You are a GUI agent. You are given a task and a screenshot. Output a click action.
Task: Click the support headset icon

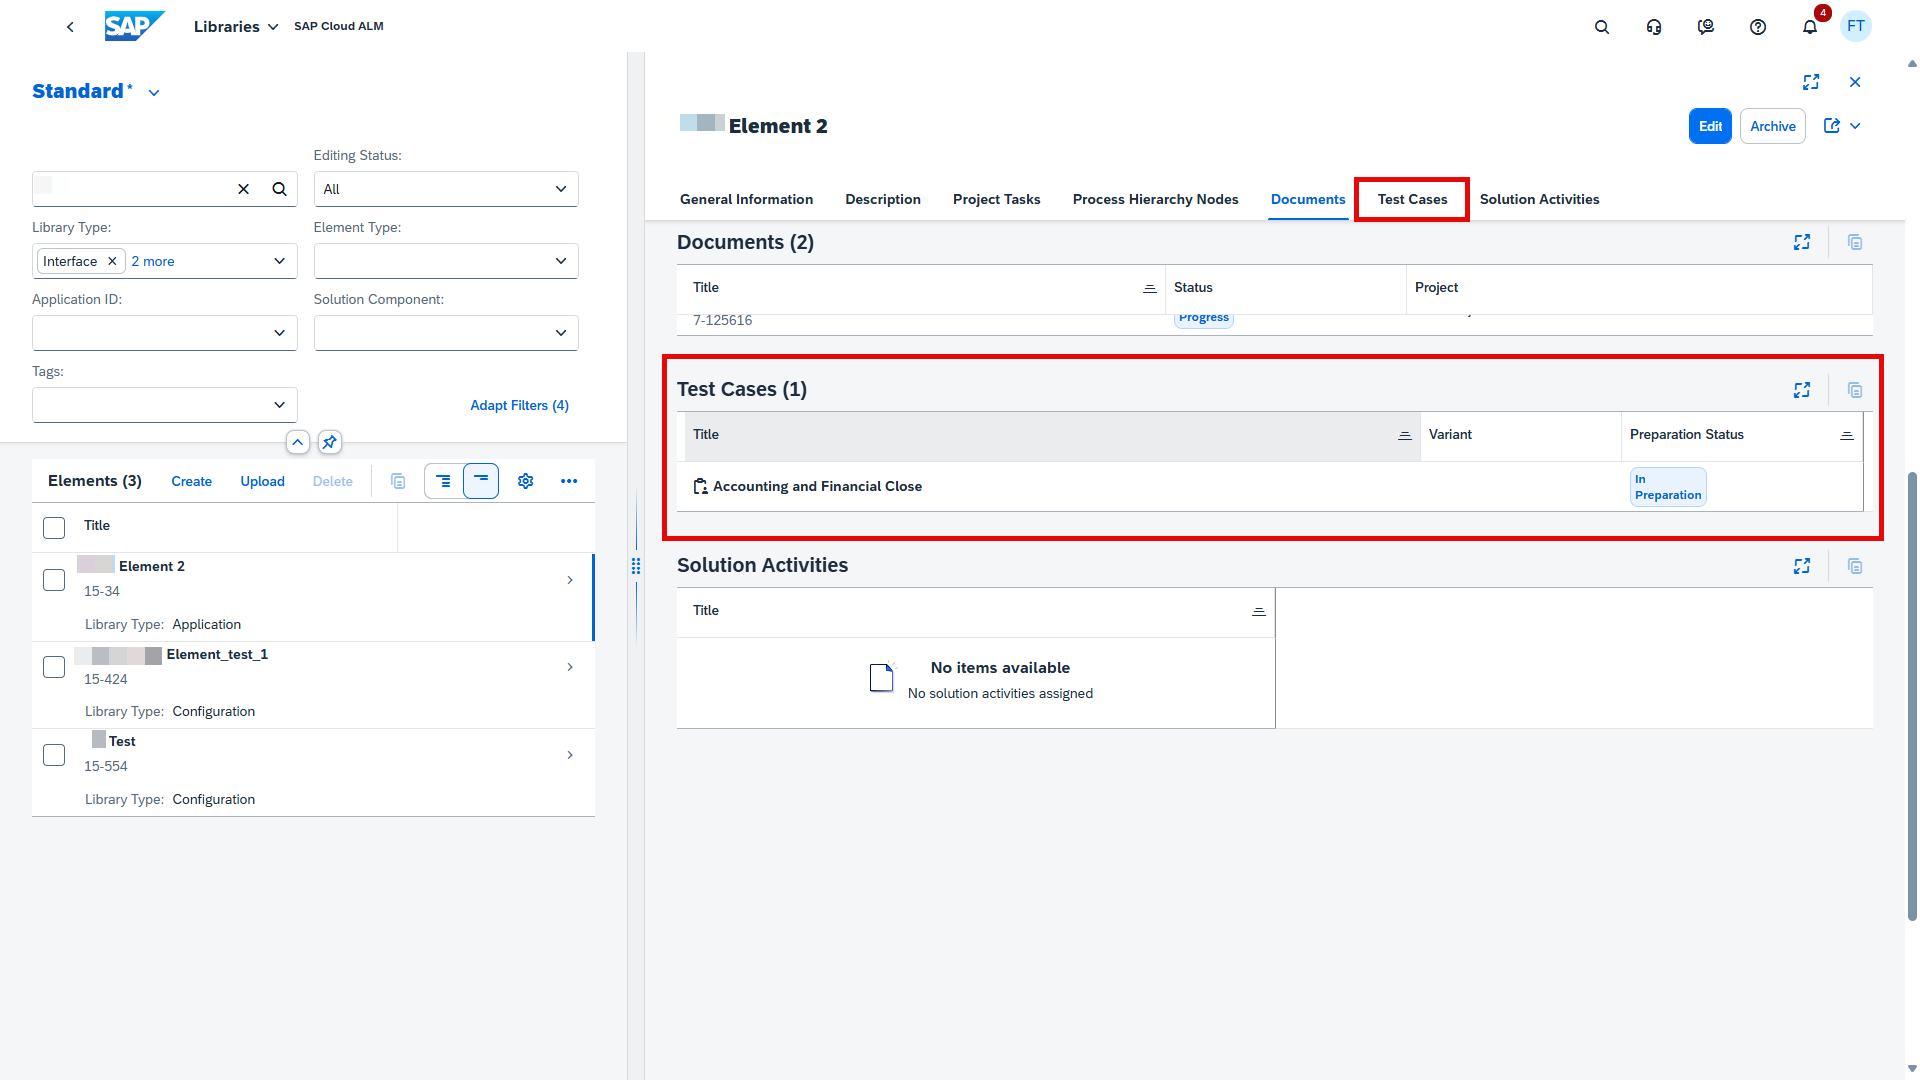point(1653,27)
